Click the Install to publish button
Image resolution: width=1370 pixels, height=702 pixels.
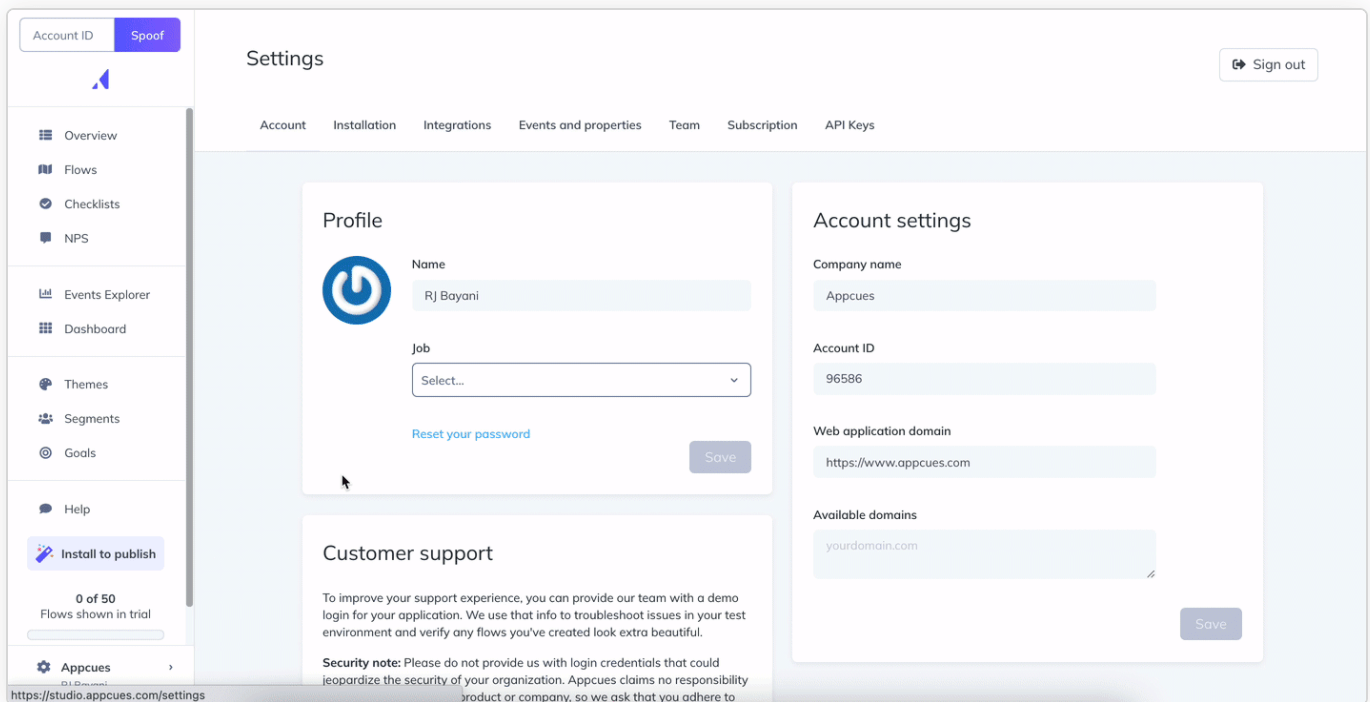pyautogui.click(x=96, y=554)
